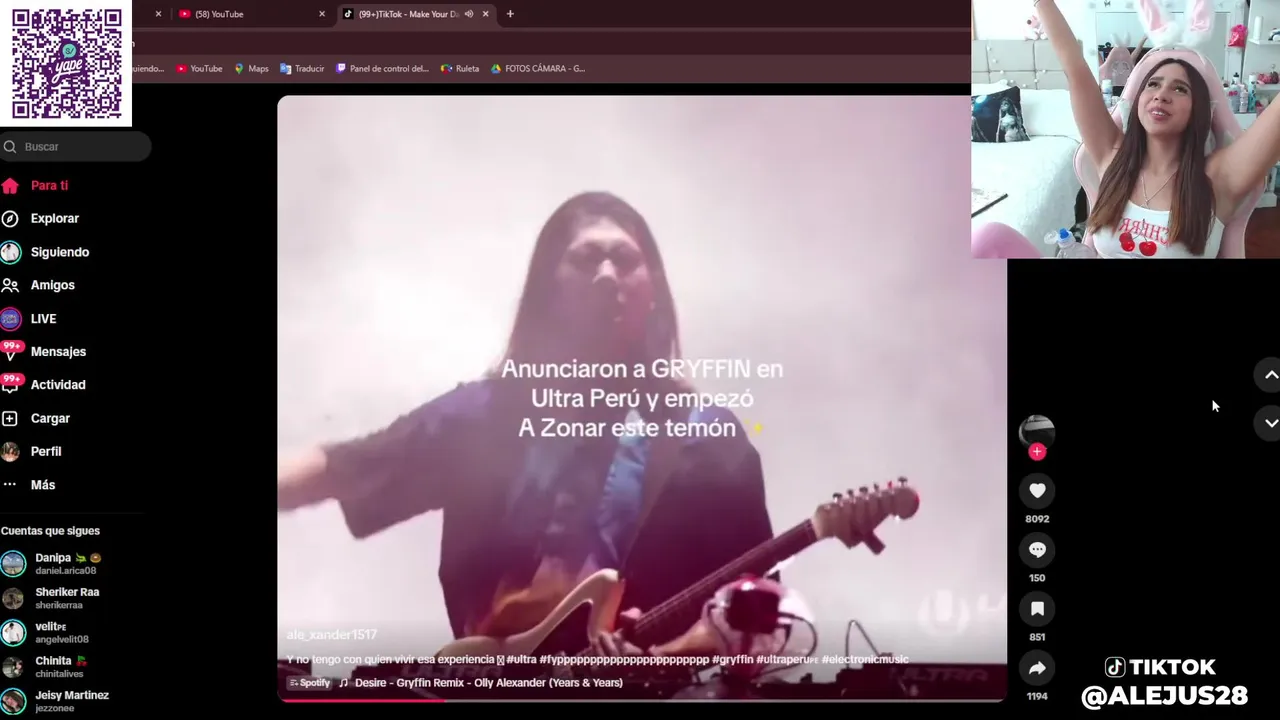
Task: Click the Buscar search field
Action: pyautogui.click(x=75, y=146)
